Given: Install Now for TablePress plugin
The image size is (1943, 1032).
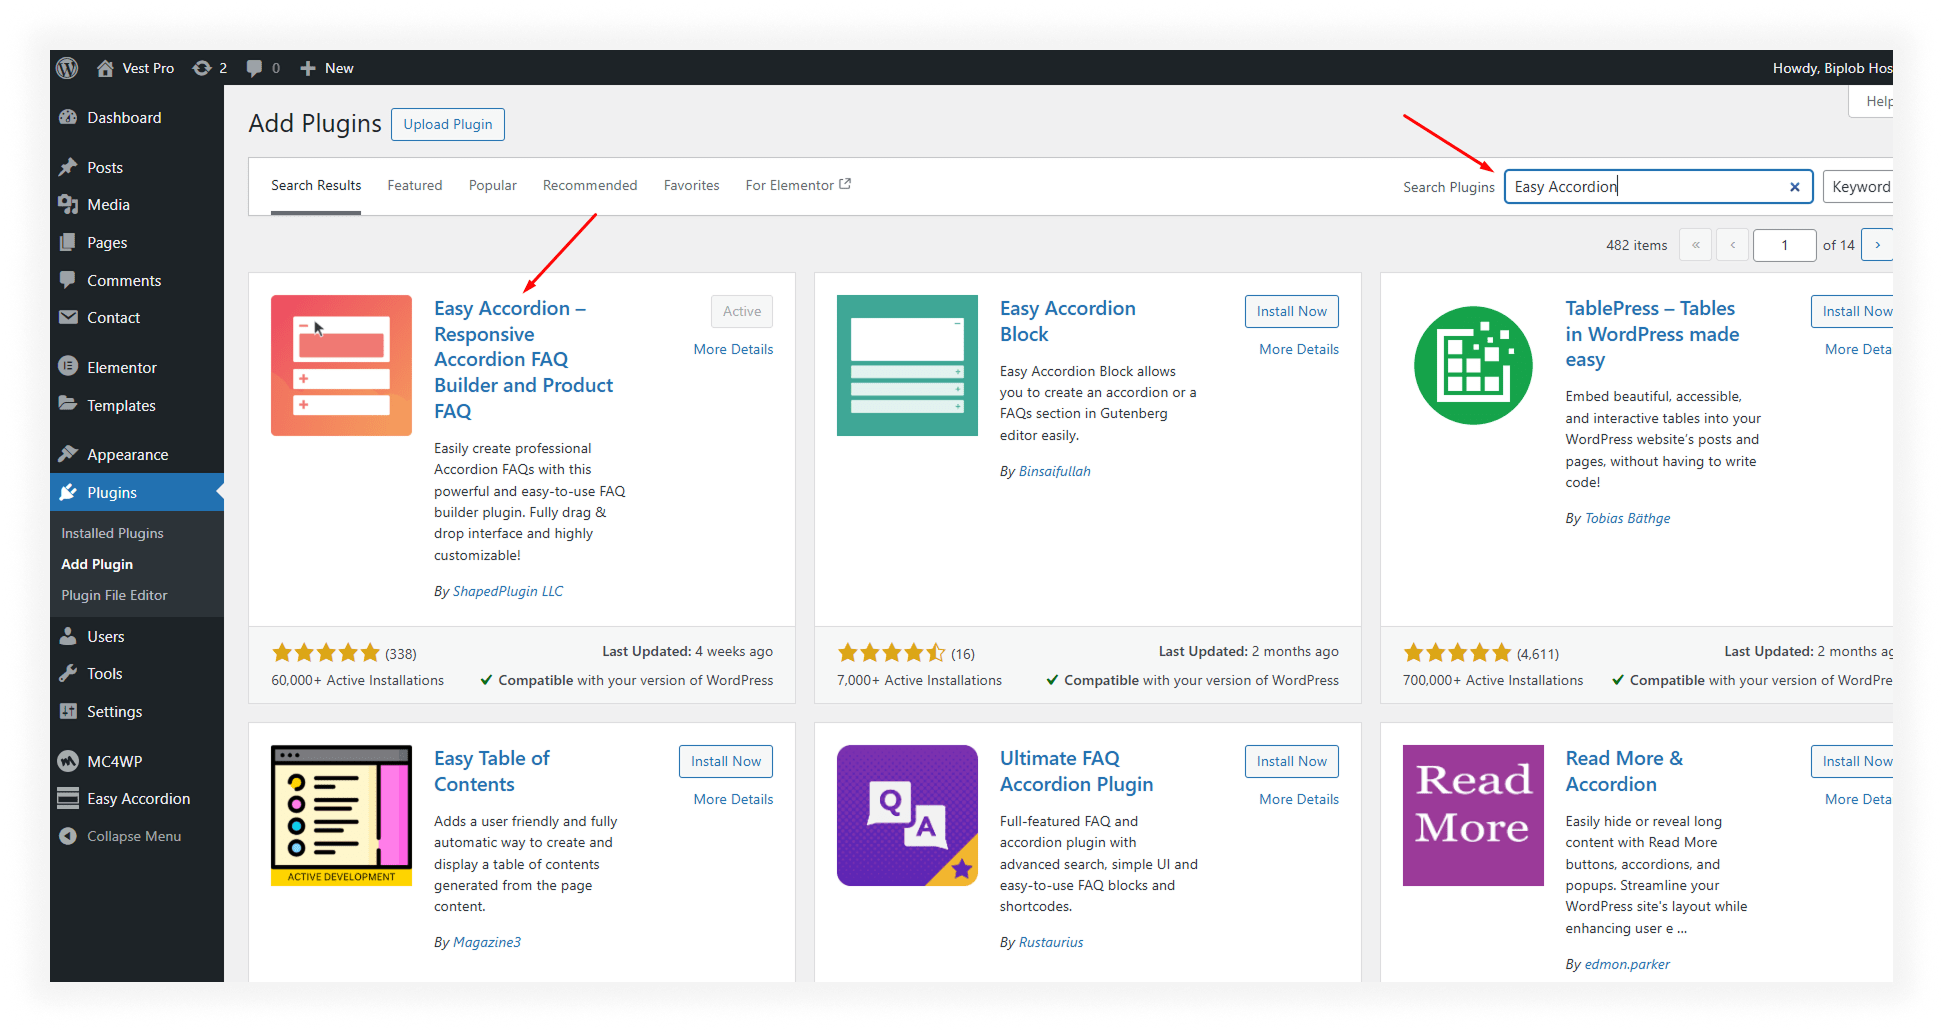Looking at the screenshot, I should (x=1852, y=311).
